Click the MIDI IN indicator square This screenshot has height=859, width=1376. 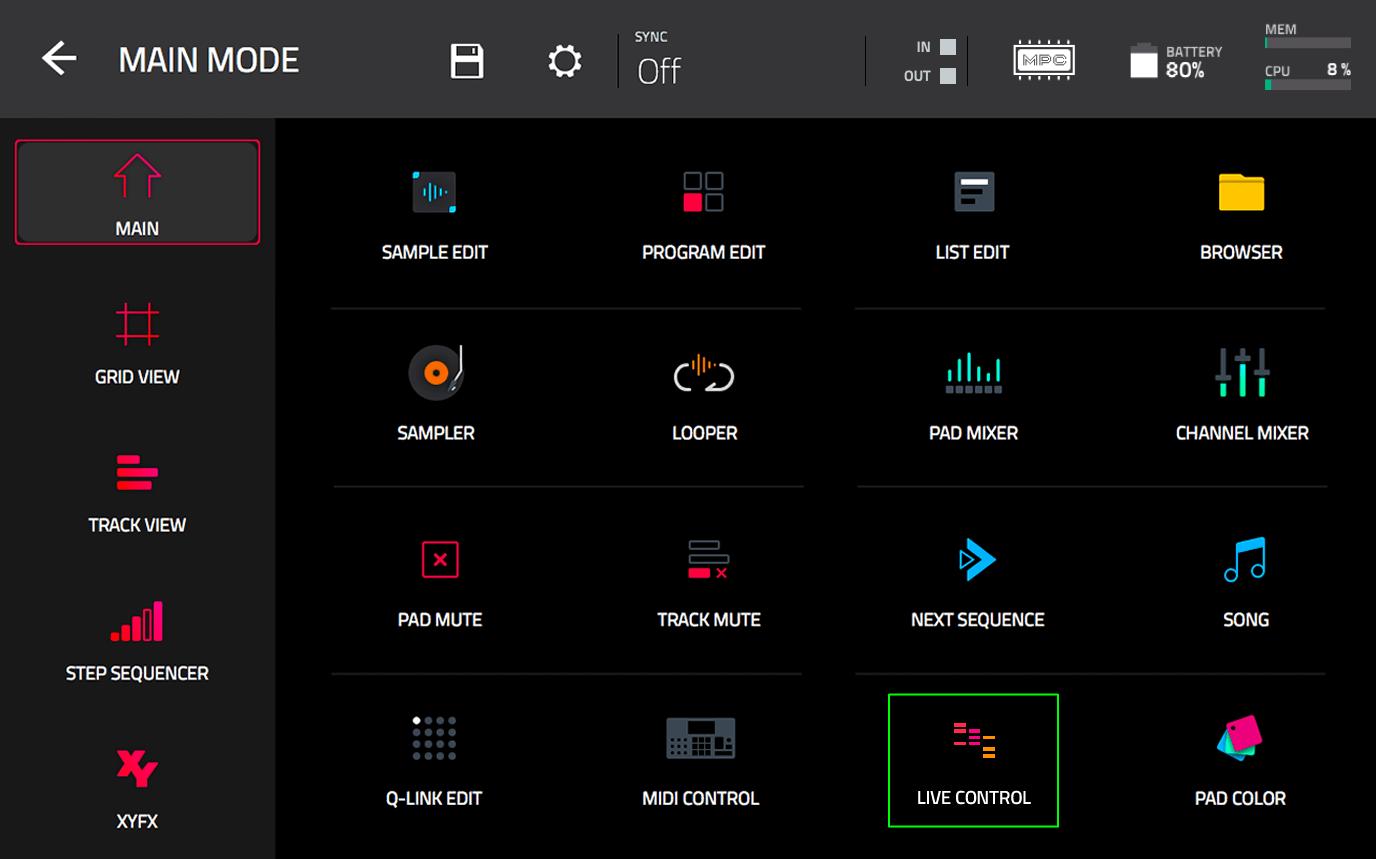click(x=948, y=47)
